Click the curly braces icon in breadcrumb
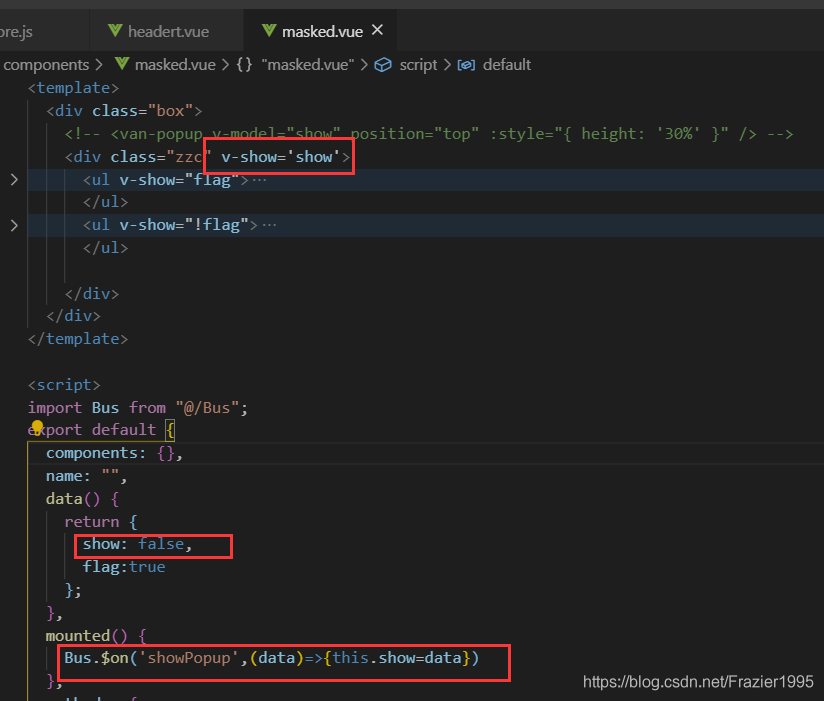824x701 pixels. coord(244,65)
